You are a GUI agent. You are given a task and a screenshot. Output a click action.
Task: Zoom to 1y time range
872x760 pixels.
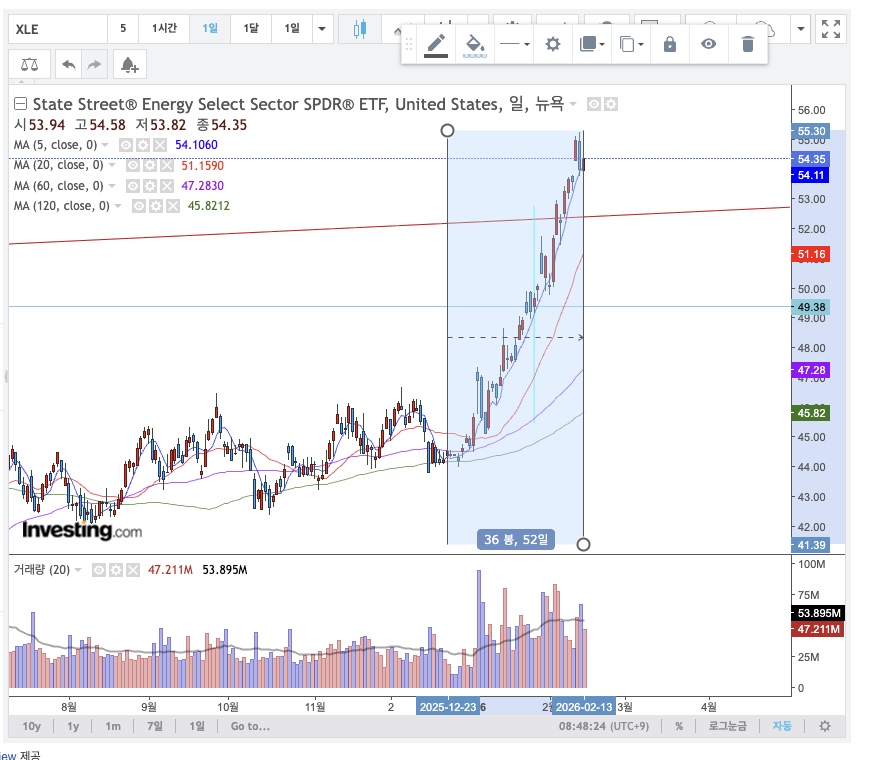click(x=73, y=726)
